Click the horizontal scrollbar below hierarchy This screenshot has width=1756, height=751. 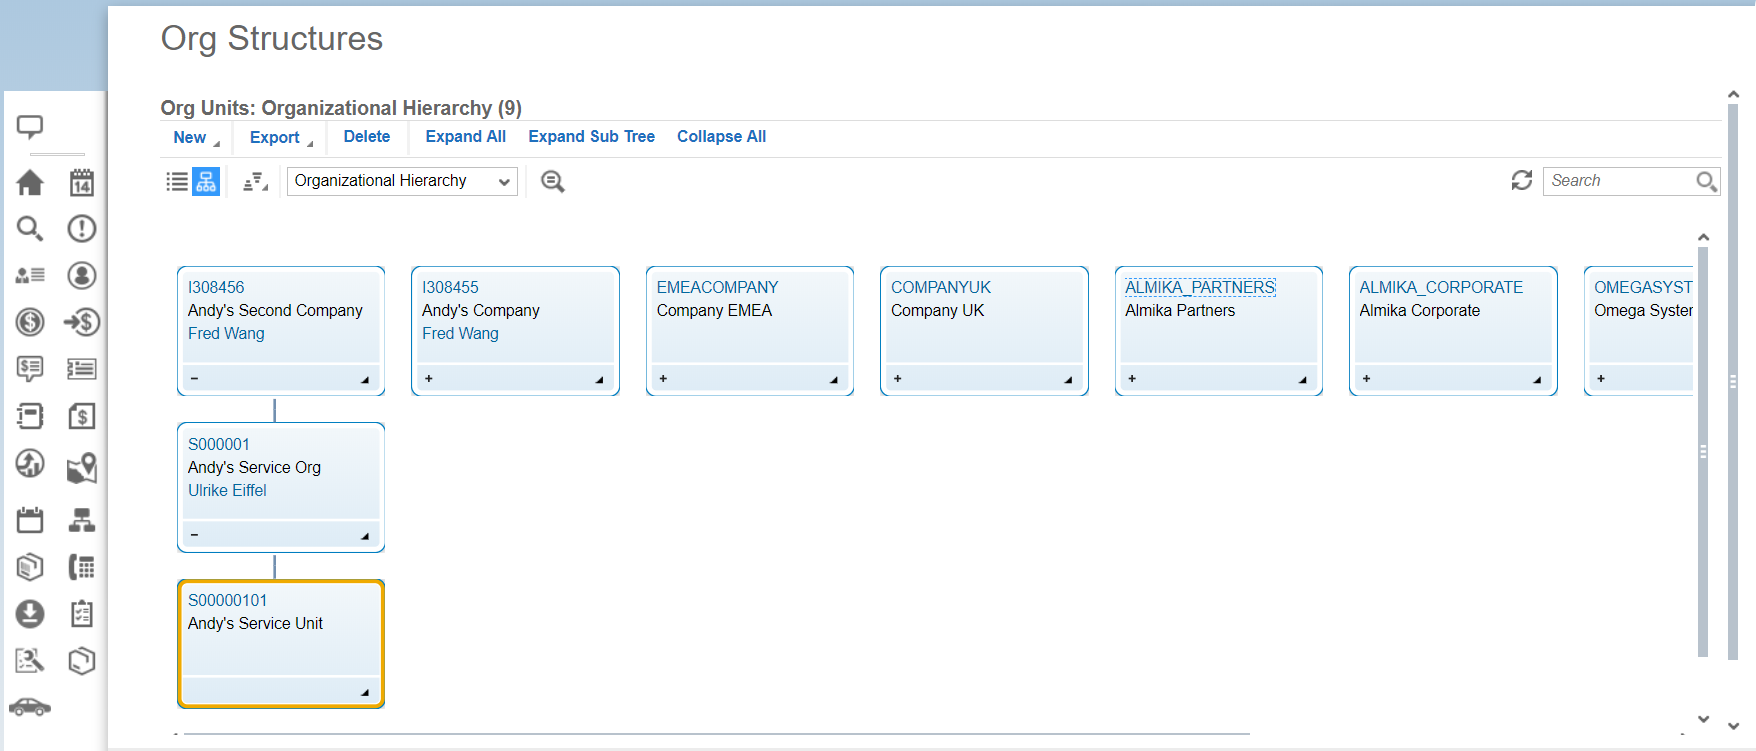(716, 734)
